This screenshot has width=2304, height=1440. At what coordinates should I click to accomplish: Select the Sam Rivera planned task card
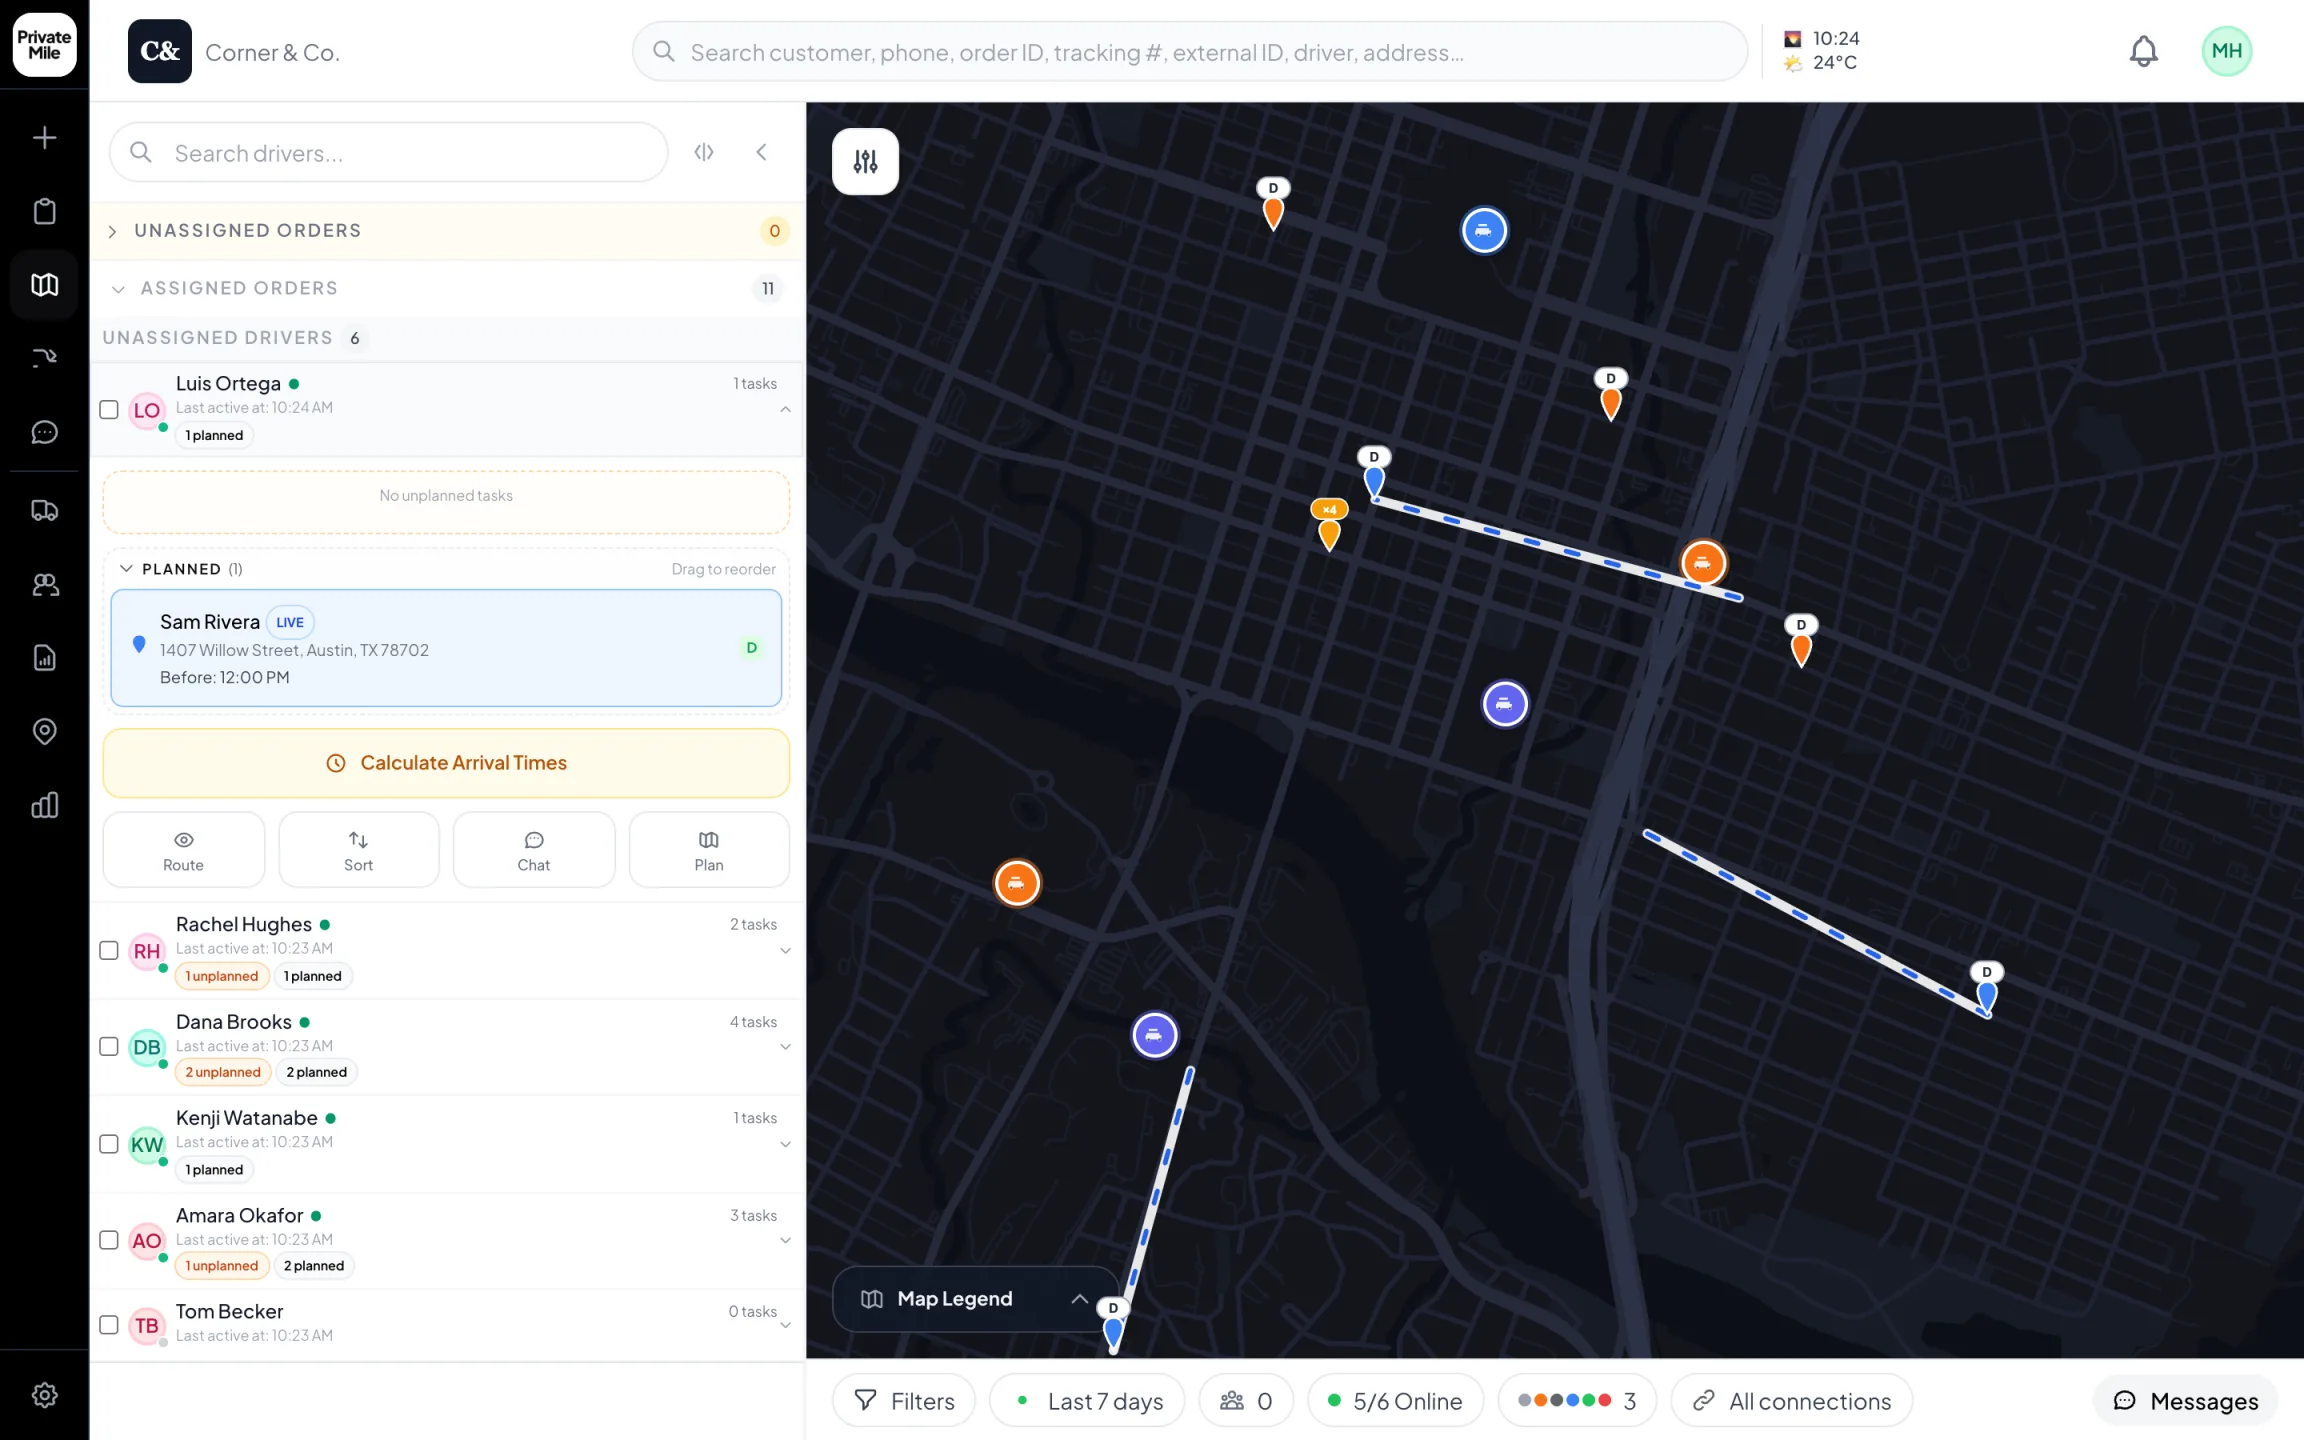pyautogui.click(x=446, y=648)
